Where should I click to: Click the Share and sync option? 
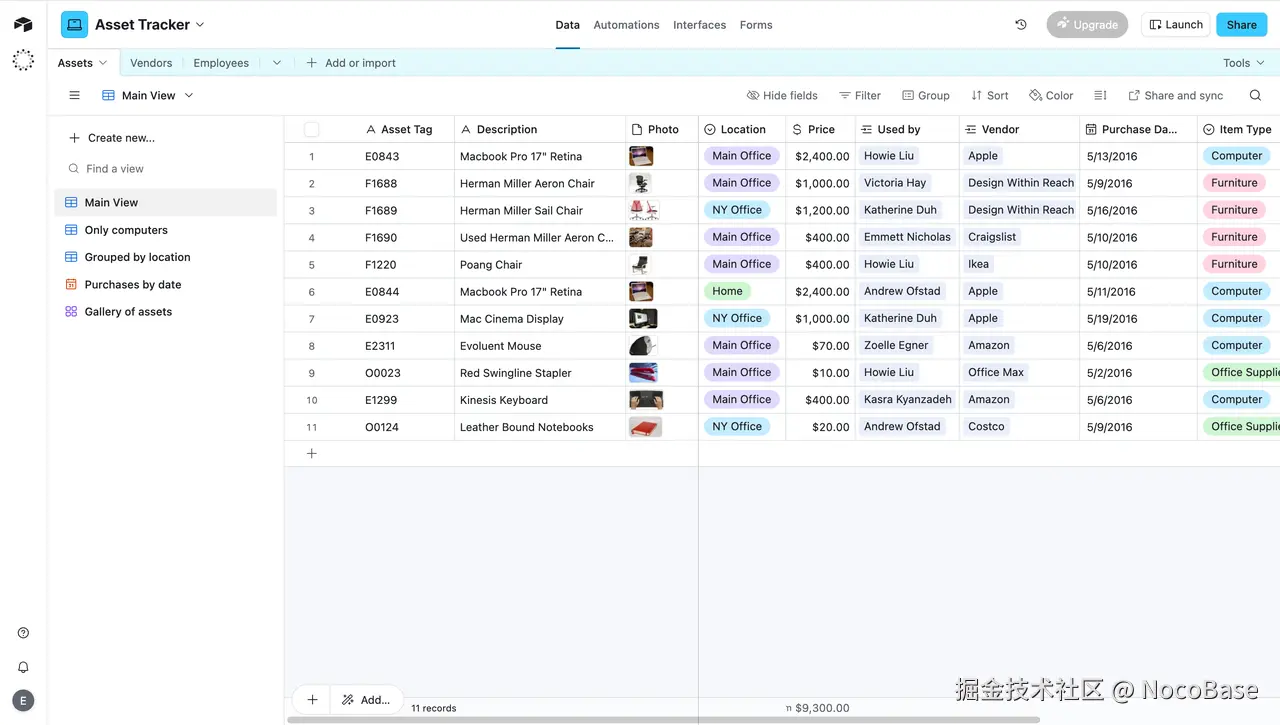click(x=1175, y=96)
